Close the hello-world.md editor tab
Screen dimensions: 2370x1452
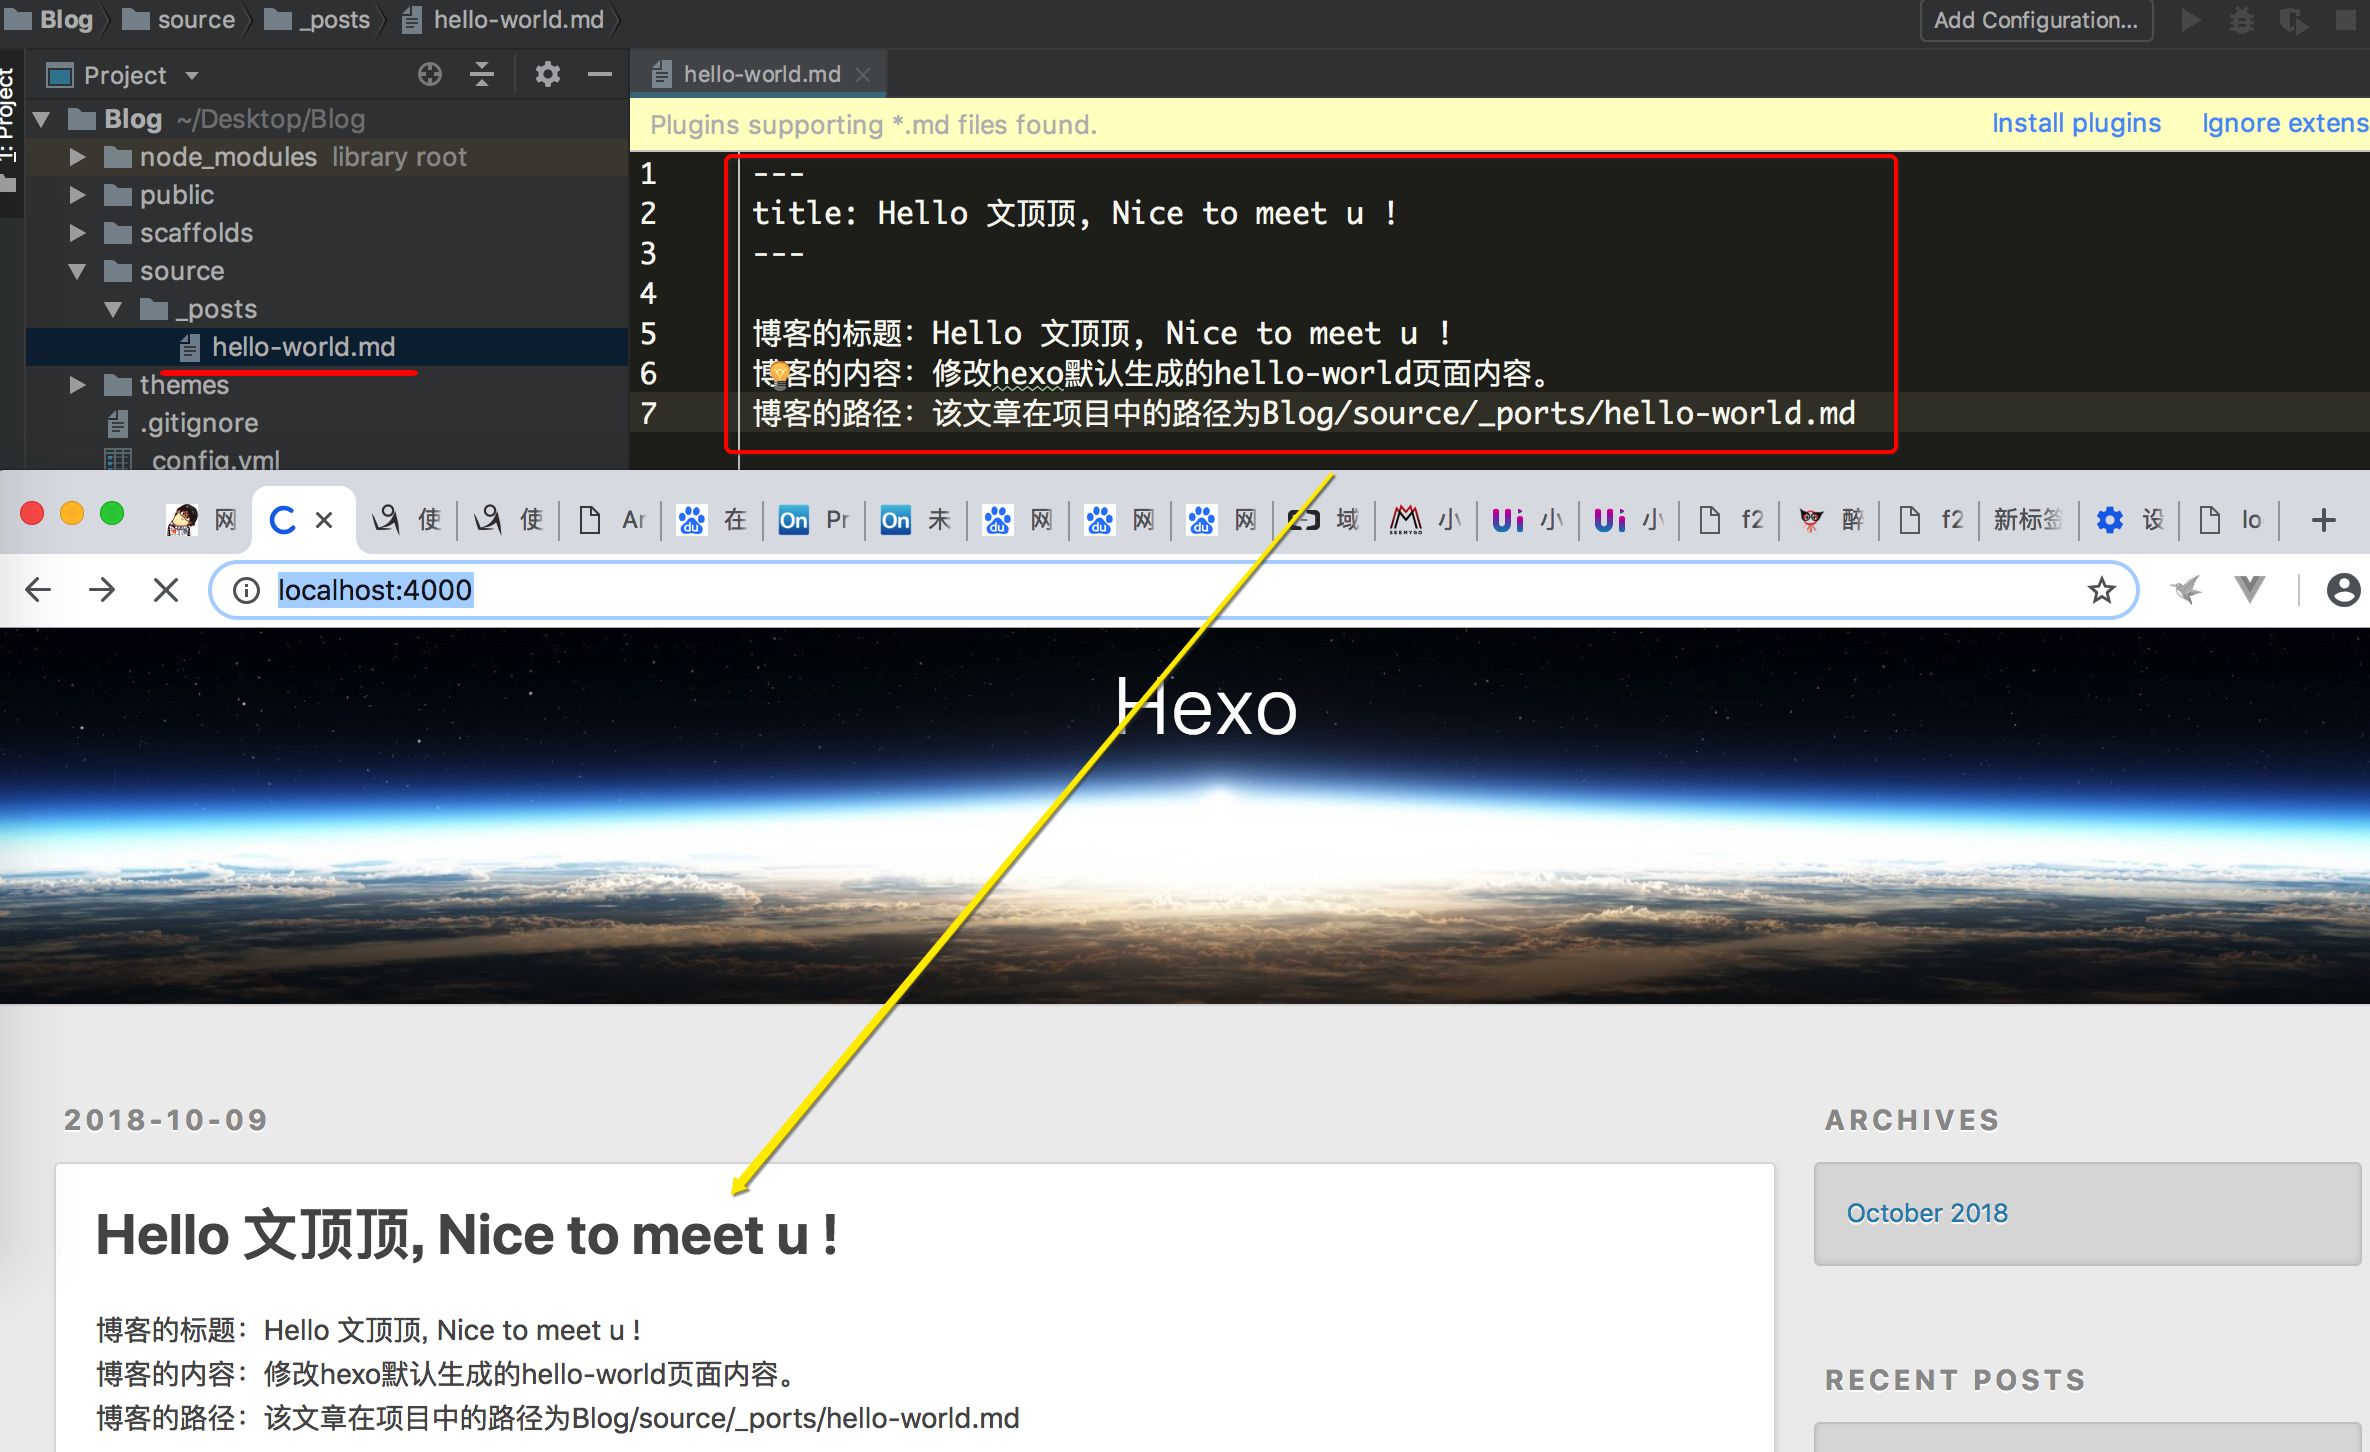tap(864, 75)
